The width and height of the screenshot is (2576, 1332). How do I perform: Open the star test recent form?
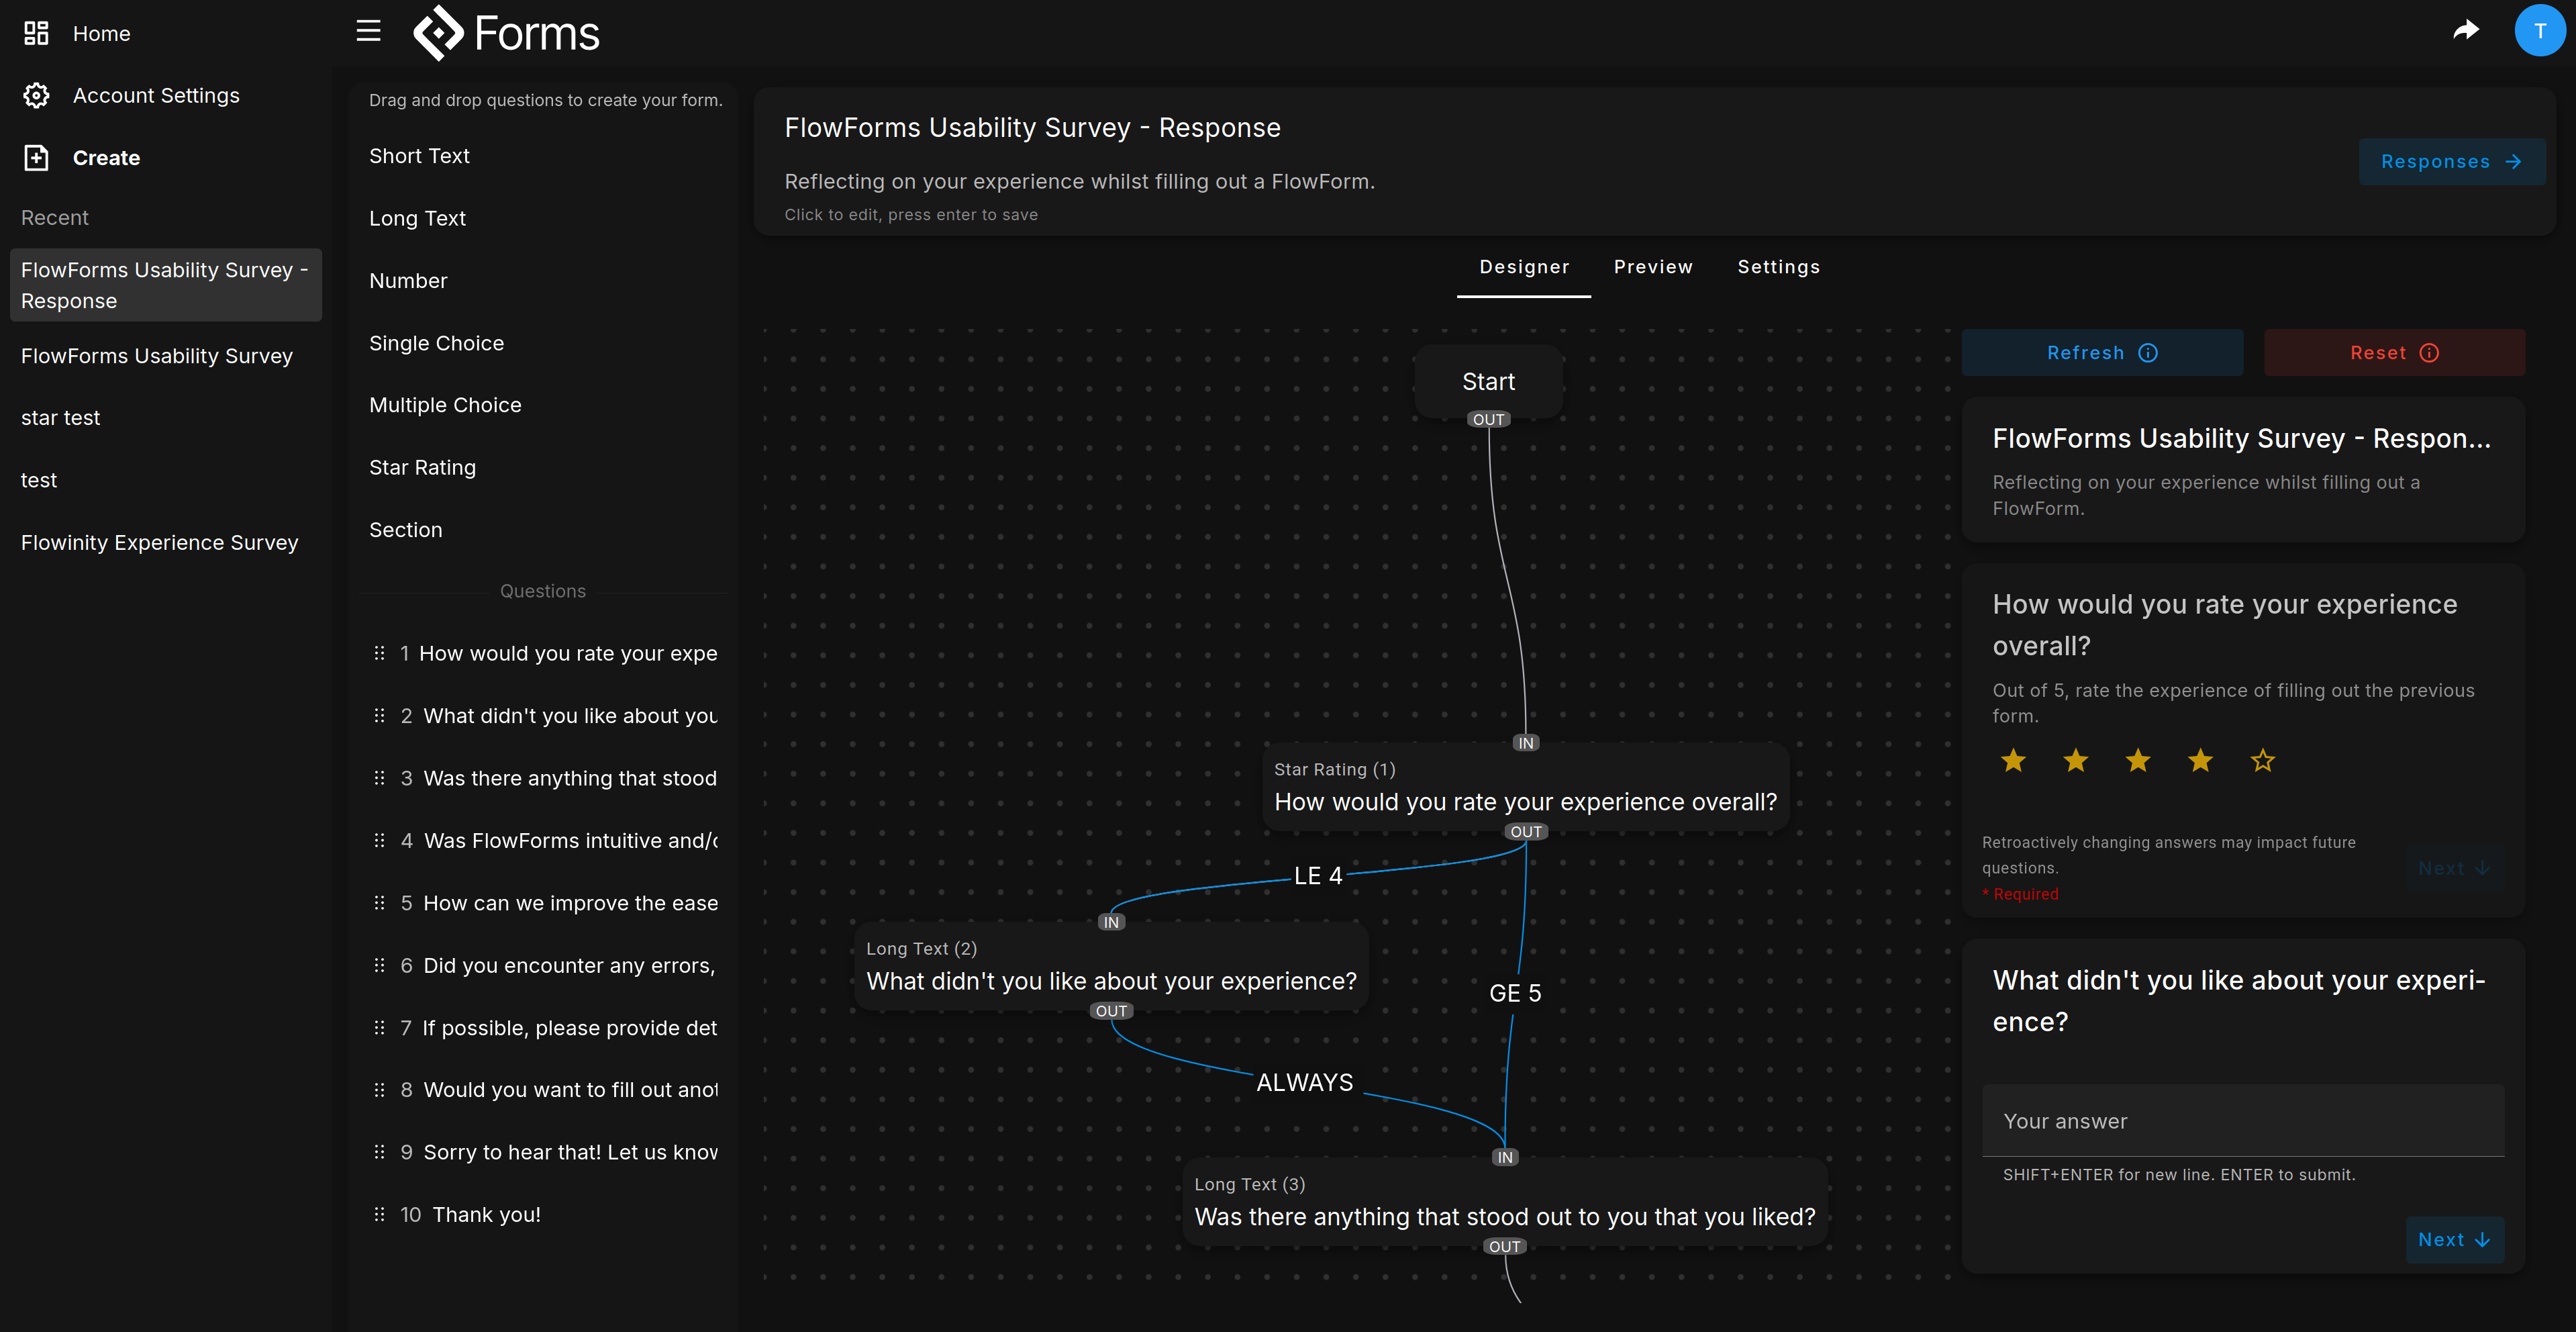point(61,418)
